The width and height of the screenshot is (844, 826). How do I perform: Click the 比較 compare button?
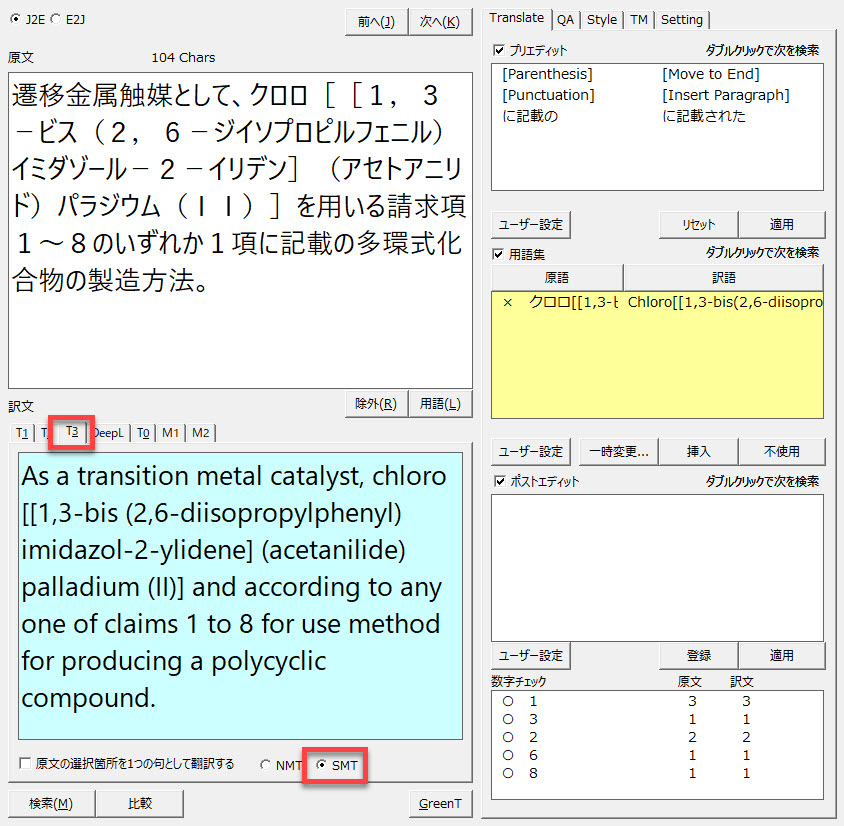[140, 803]
